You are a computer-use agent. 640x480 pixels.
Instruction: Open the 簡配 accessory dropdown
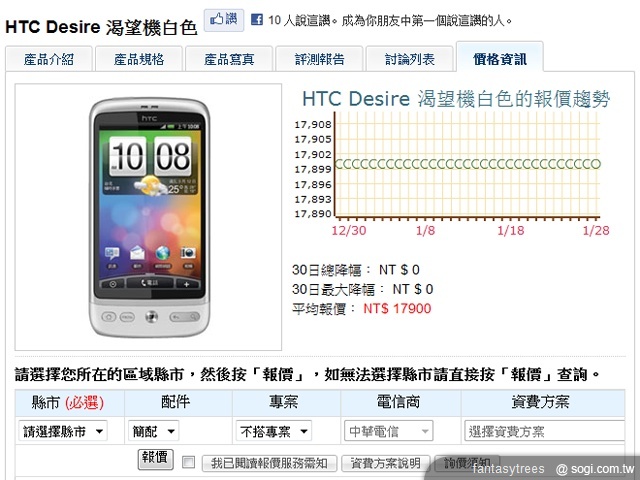(x=155, y=431)
